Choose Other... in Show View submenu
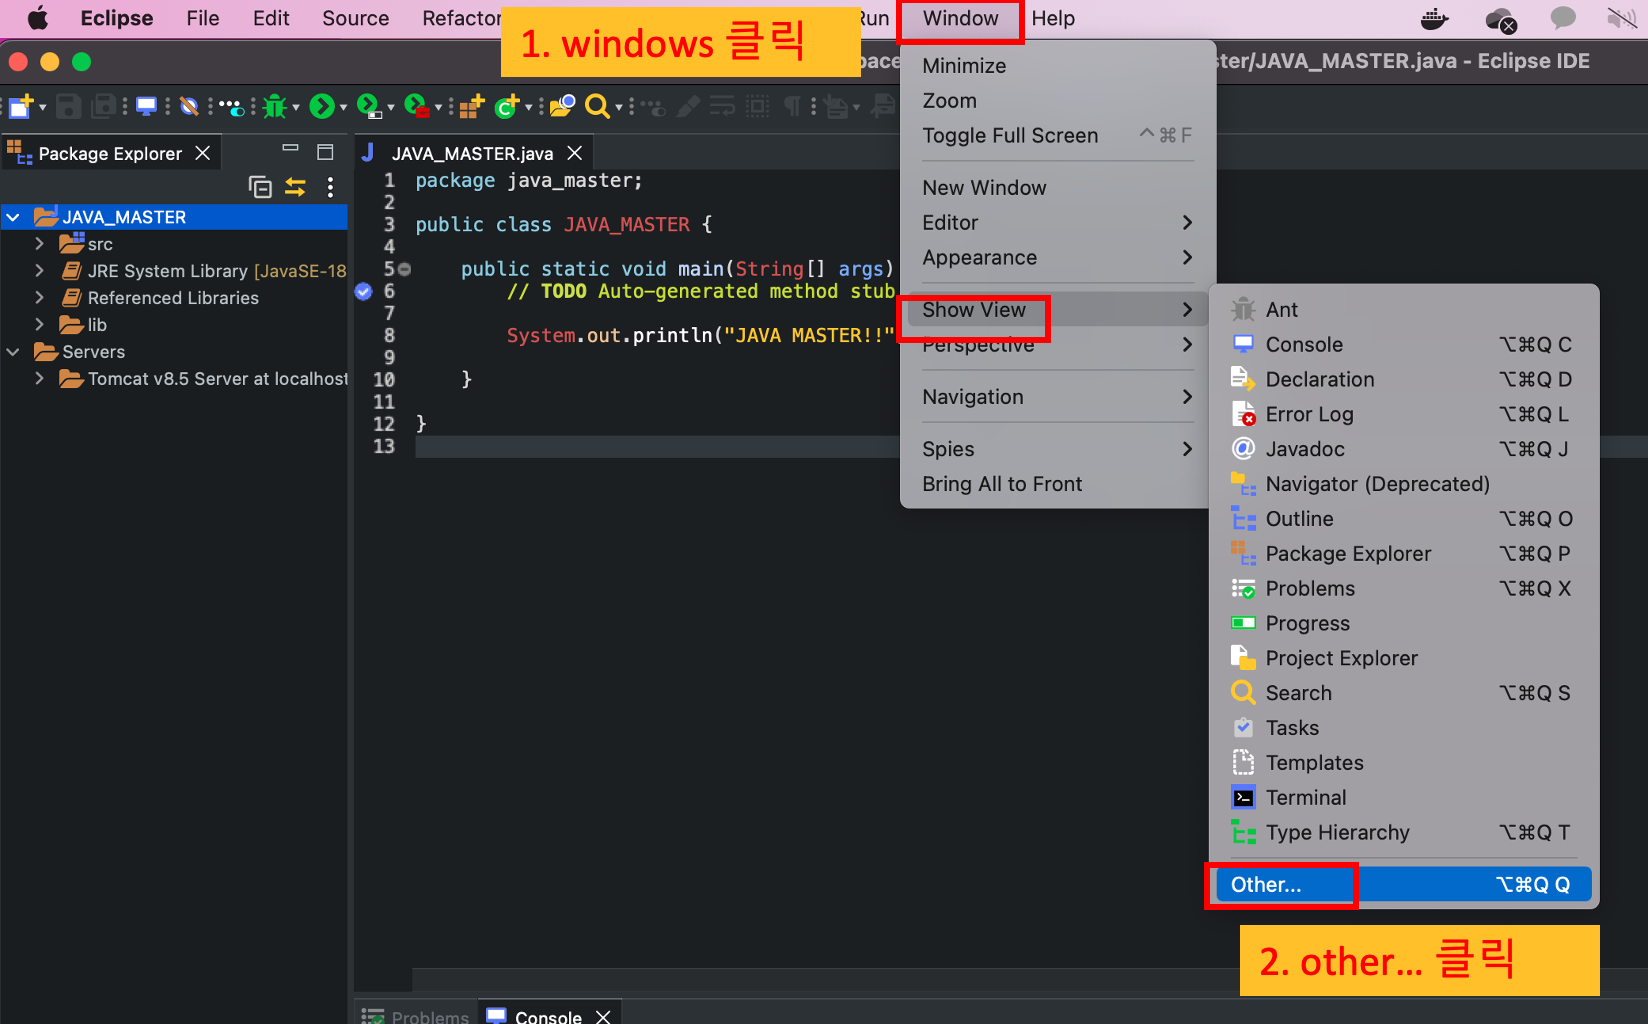Image resolution: width=1648 pixels, height=1024 pixels. (x=1404, y=885)
